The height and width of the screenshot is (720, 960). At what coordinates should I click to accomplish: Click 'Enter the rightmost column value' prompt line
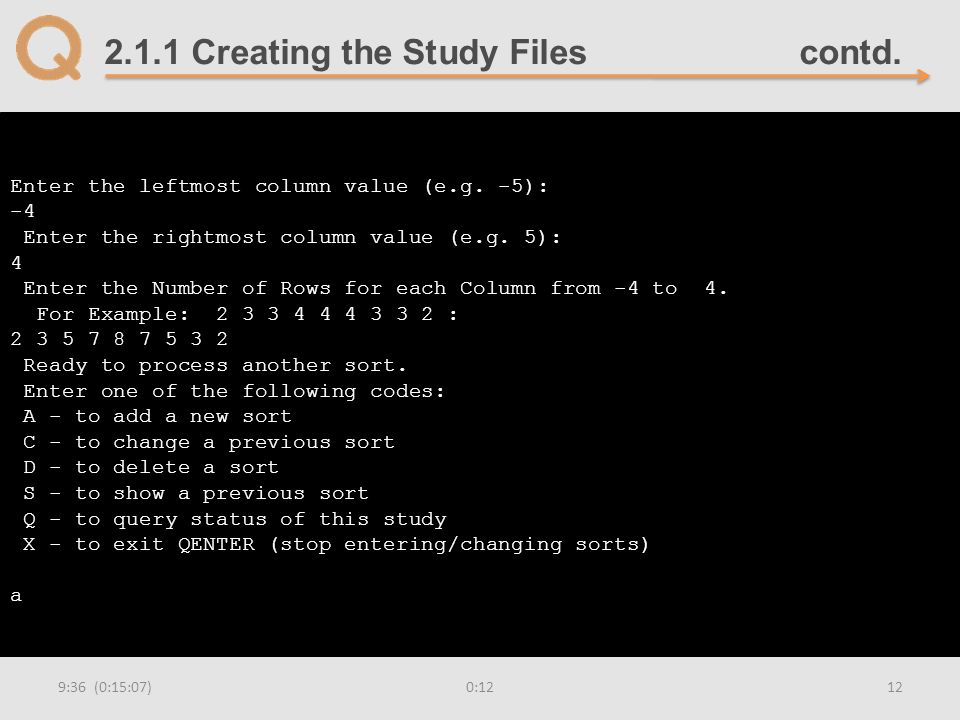tap(292, 238)
